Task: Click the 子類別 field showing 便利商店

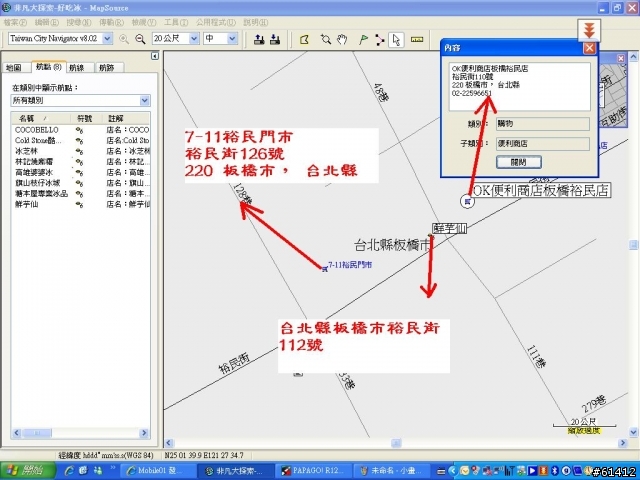Action: tap(542, 144)
